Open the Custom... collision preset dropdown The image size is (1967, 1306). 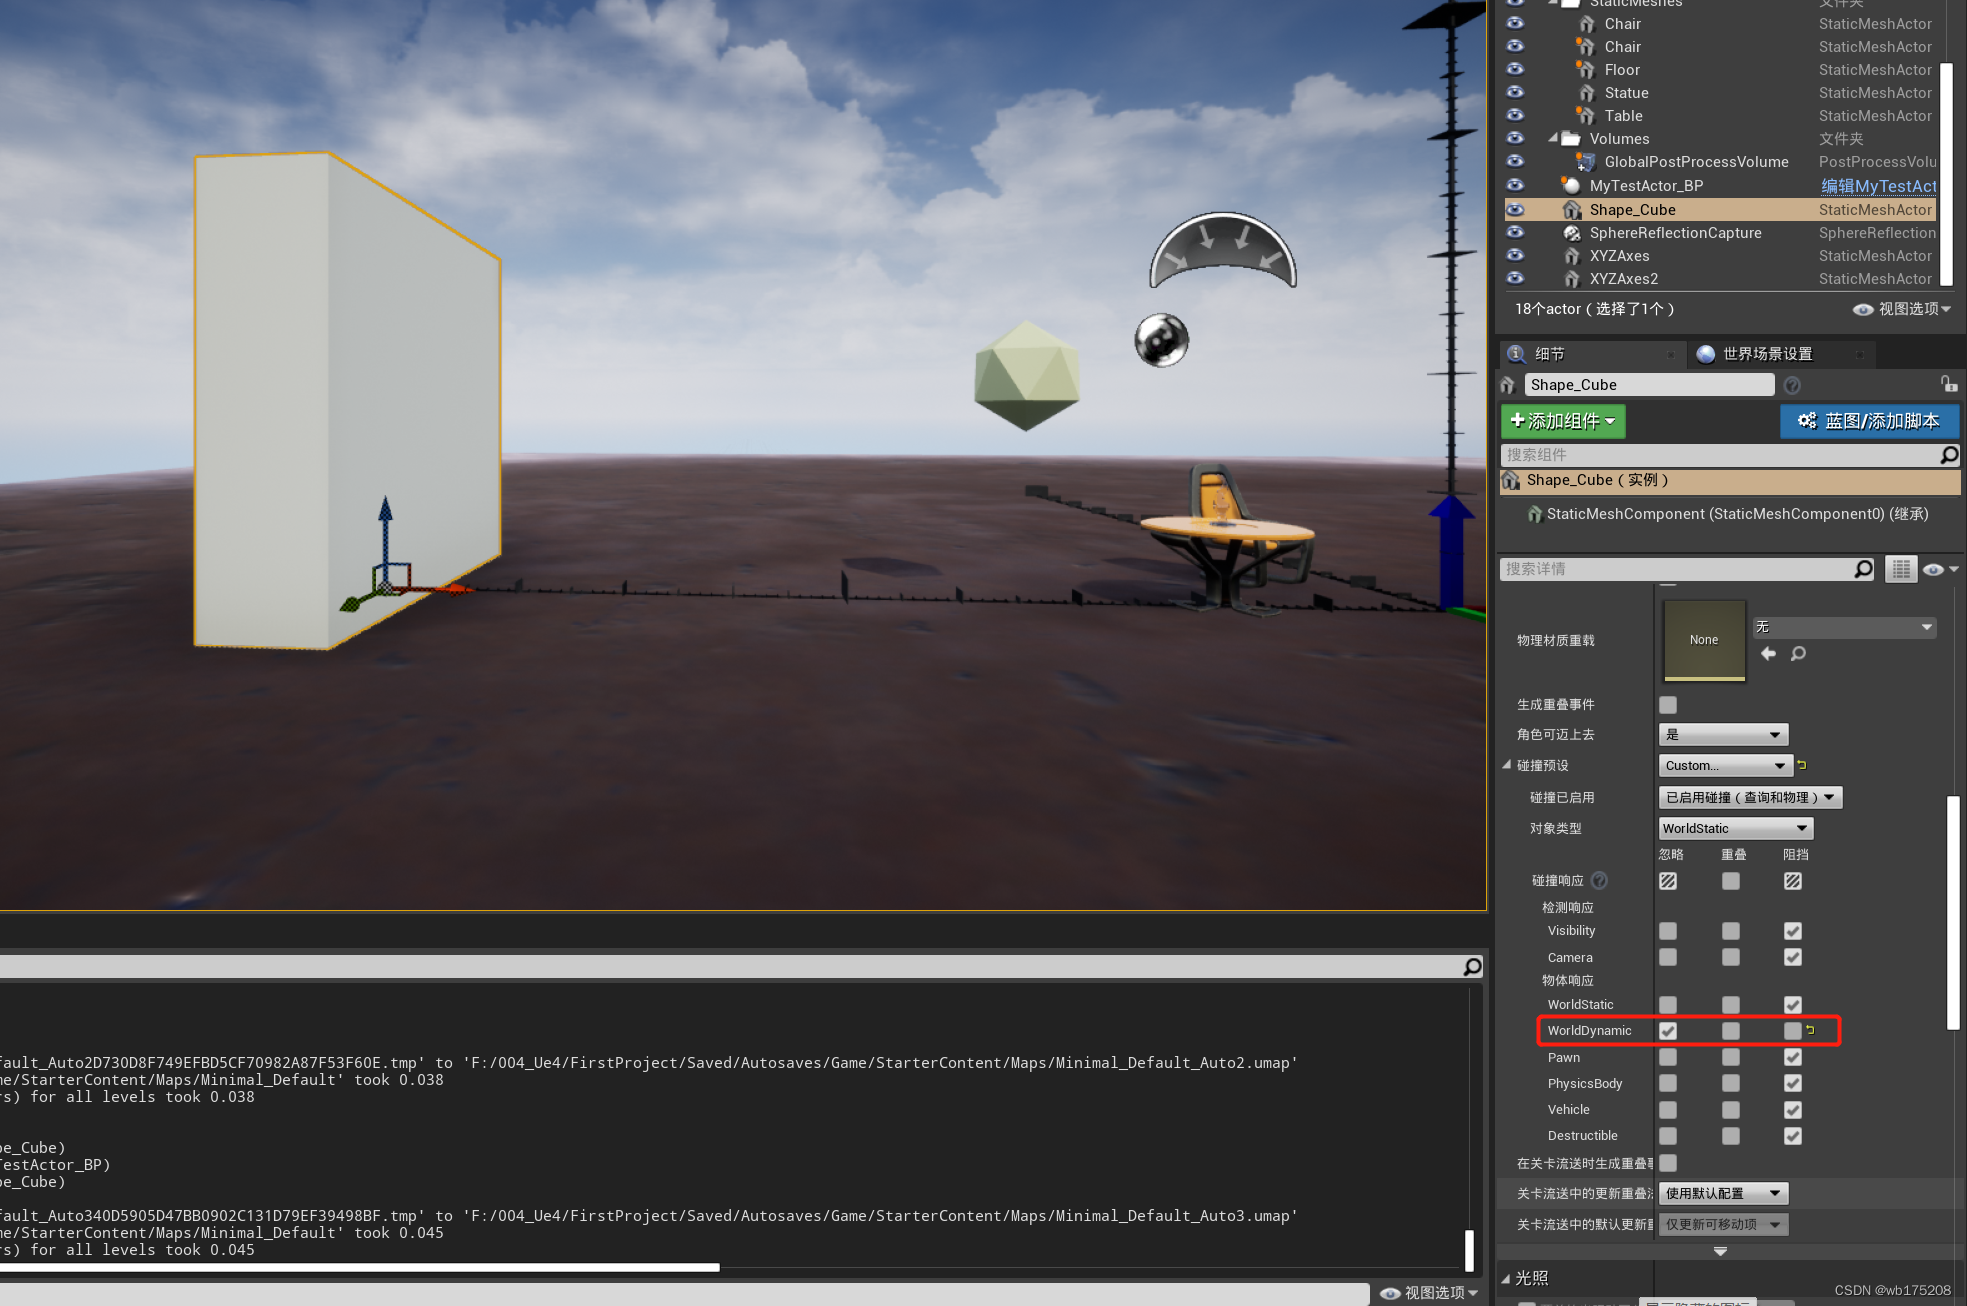point(1725,765)
